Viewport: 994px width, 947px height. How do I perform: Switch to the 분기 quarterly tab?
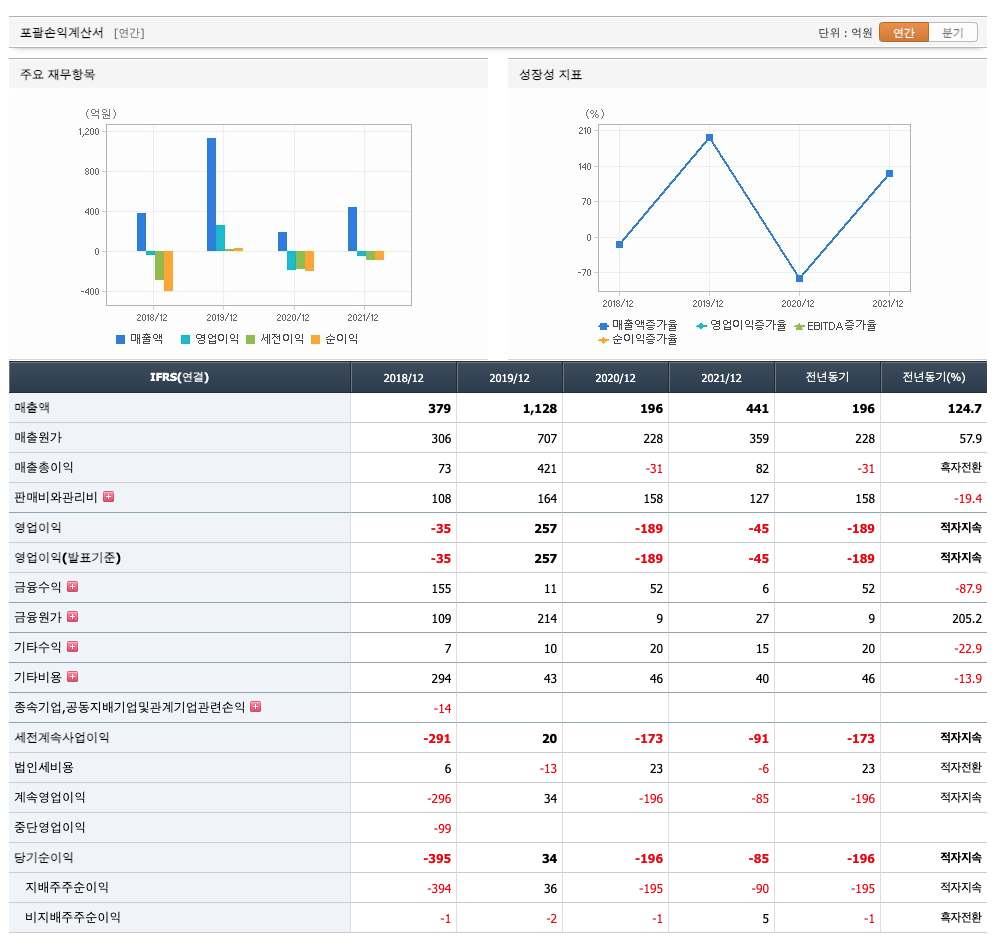pos(952,32)
